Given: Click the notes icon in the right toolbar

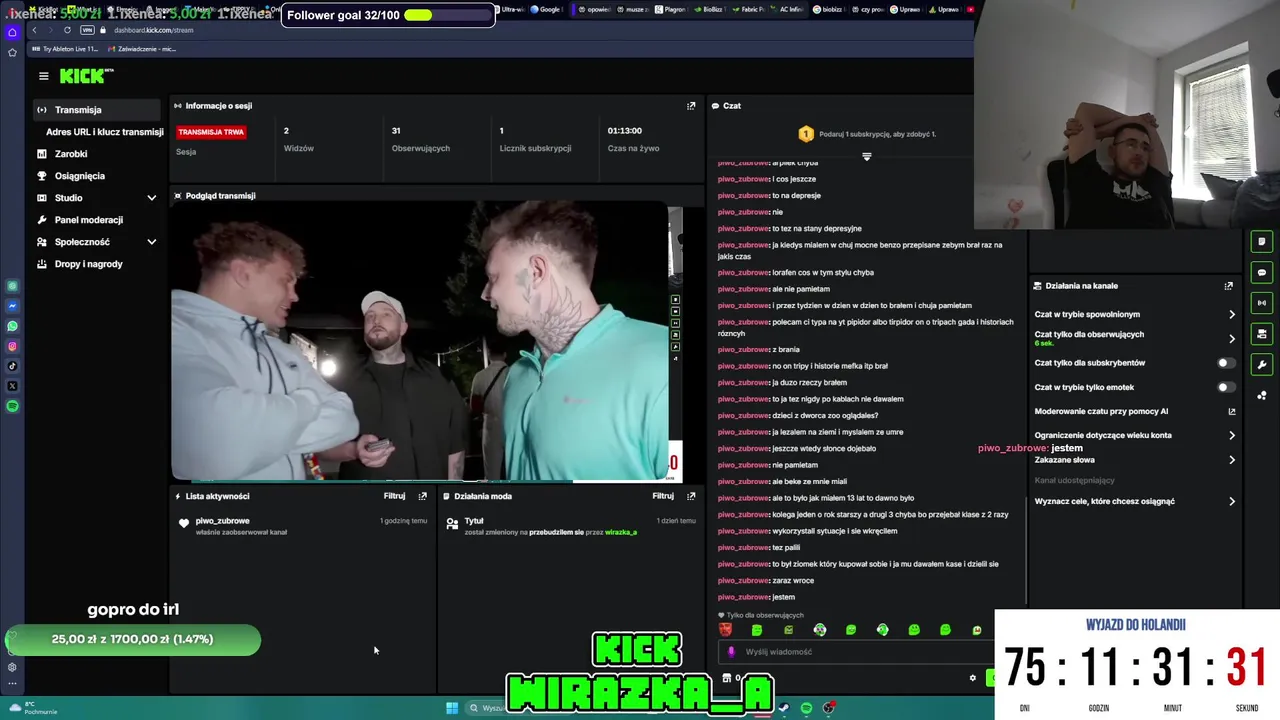Looking at the screenshot, I should pos(1262,241).
